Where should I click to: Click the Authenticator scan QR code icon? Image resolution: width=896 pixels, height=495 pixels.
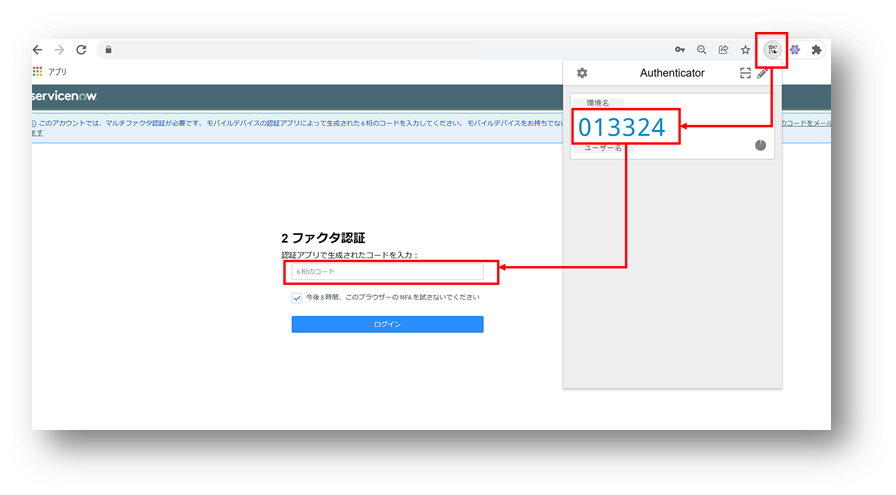[745, 73]
